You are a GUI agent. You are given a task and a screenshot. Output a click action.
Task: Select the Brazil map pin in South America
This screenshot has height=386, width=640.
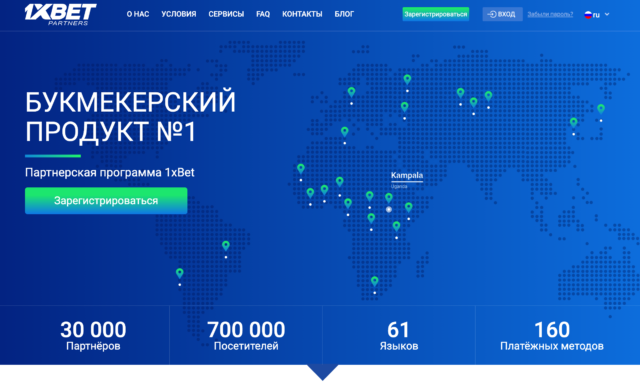click(226, 246)
